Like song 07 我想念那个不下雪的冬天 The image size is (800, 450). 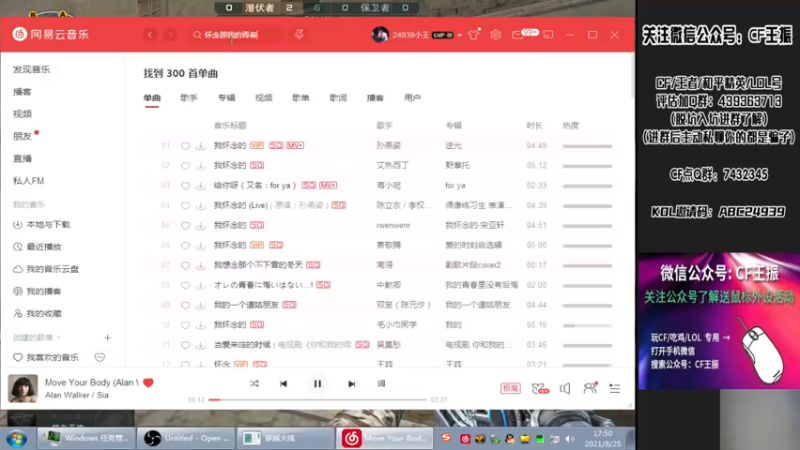(x=185, y=265)
